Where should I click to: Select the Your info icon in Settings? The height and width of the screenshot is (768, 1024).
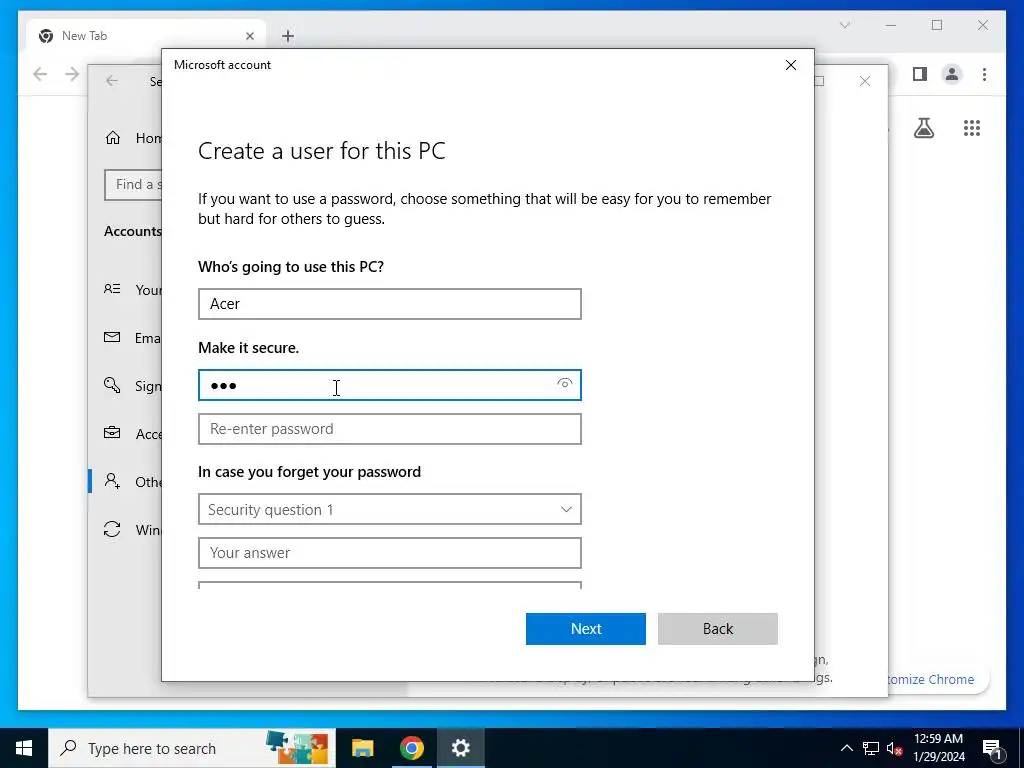(112, 289)
